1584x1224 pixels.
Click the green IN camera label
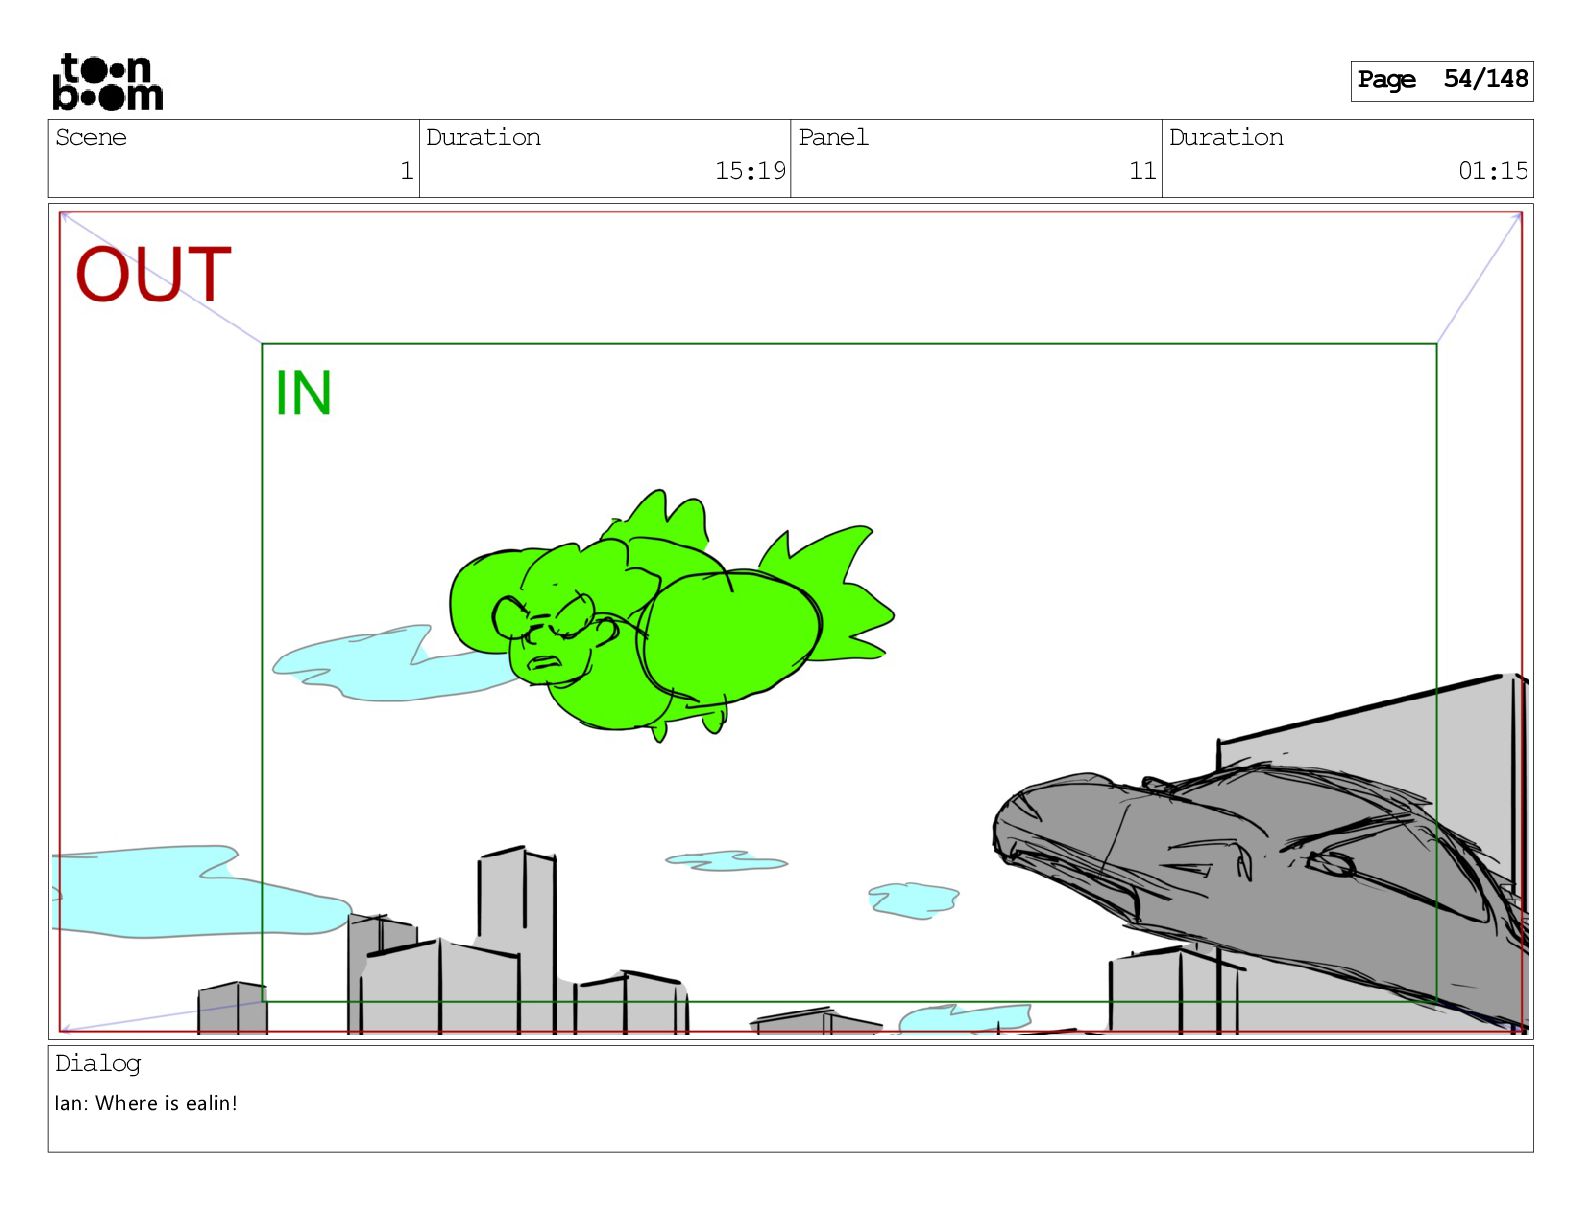point(303,393)
